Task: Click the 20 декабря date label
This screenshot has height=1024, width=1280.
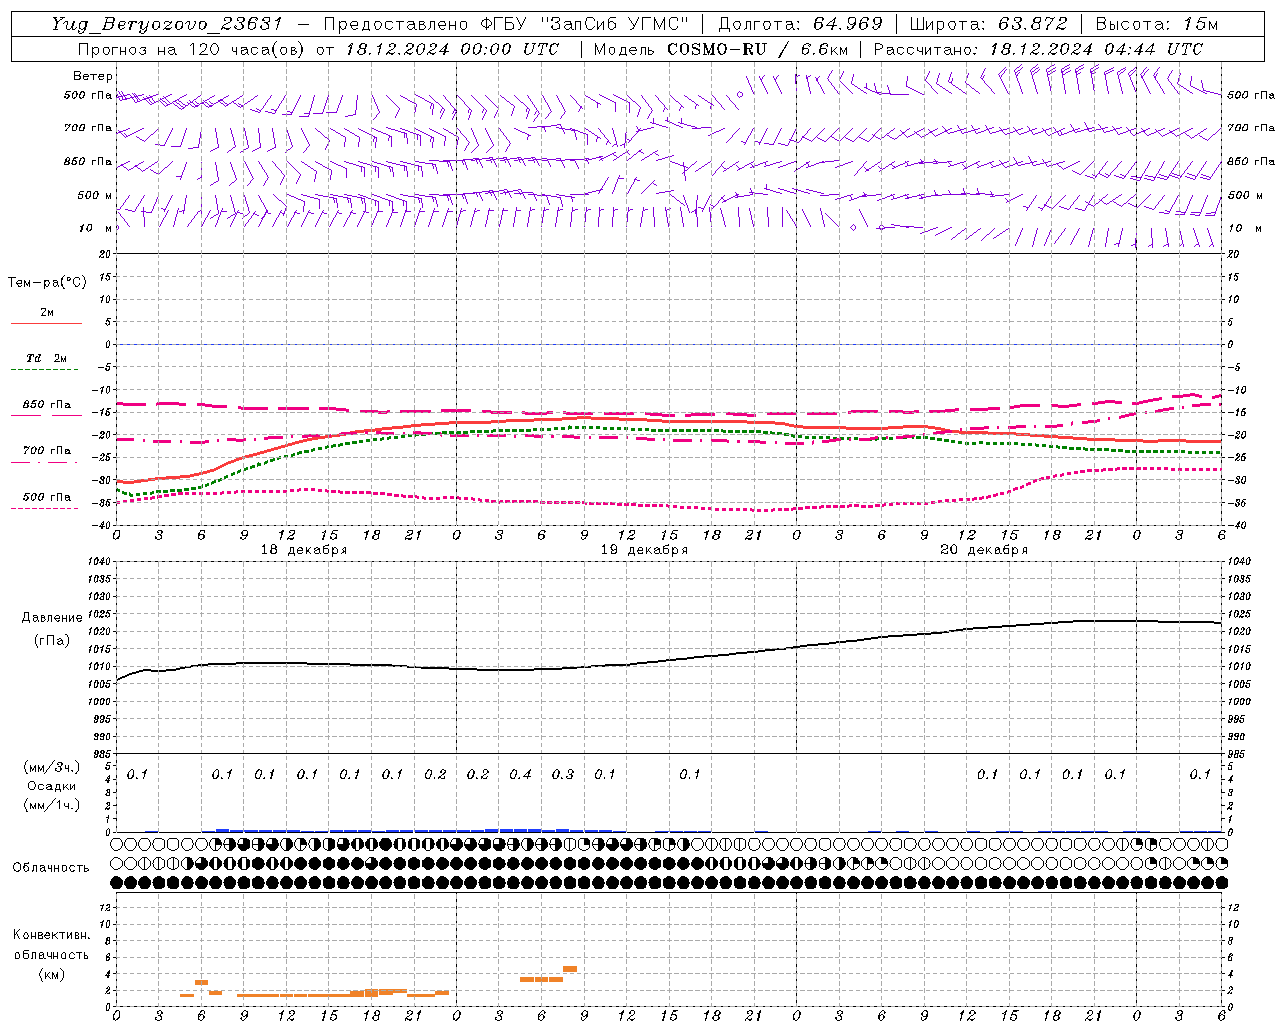Action: 984,550
